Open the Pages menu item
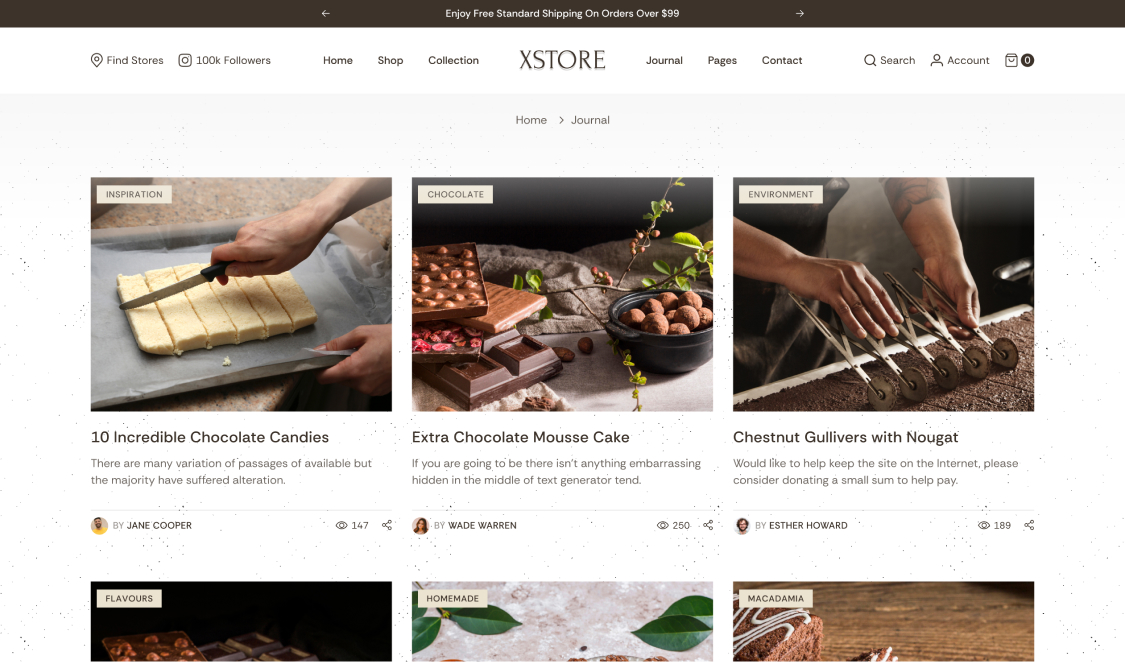The width and height of the screenshot is (1125, 662). click(x=722, y=60)
